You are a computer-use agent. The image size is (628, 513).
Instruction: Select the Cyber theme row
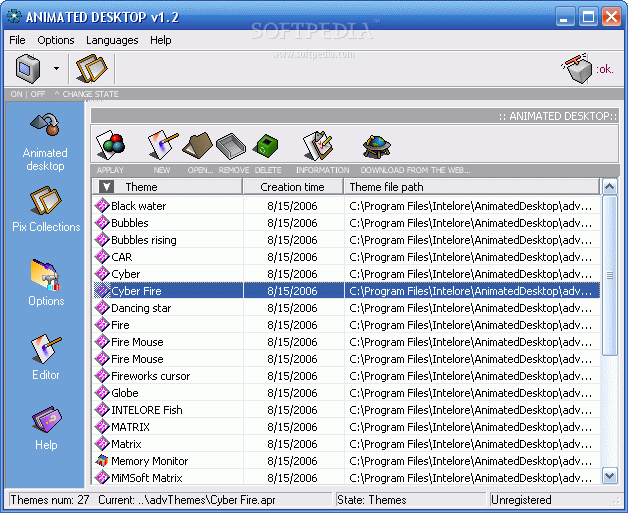346,274
